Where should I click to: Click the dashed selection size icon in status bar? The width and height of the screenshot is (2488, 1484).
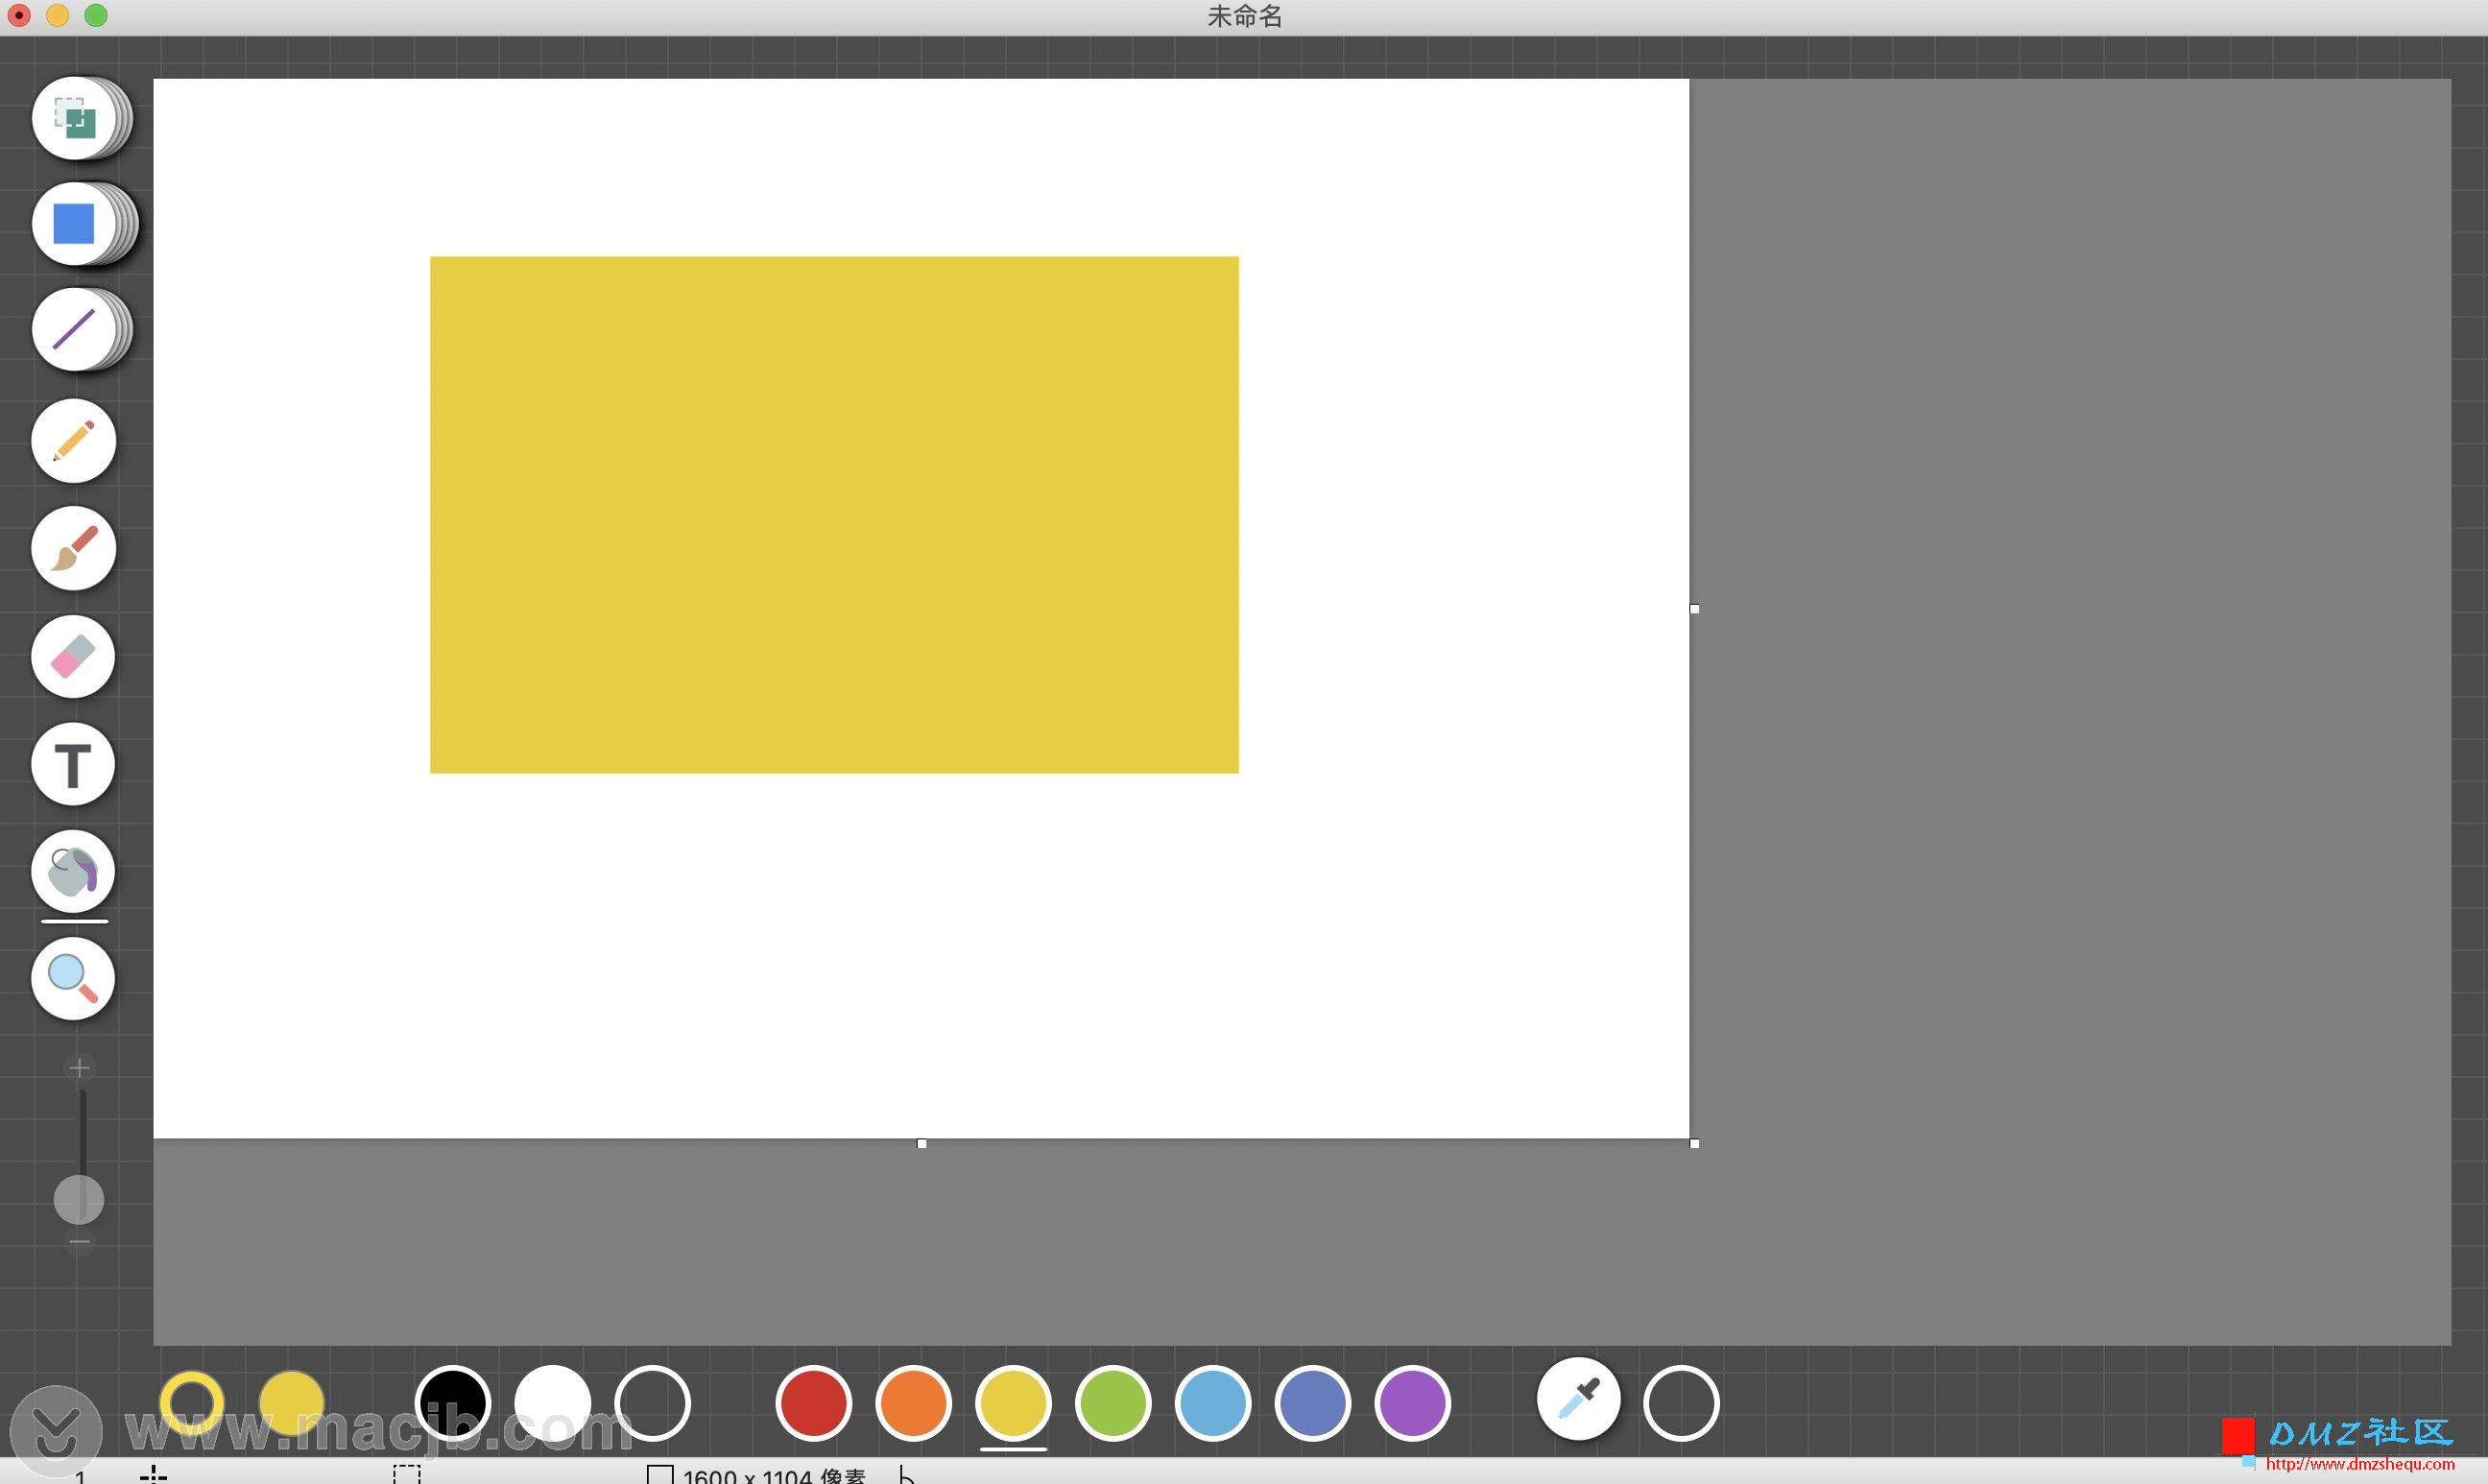pos(407,1475)
